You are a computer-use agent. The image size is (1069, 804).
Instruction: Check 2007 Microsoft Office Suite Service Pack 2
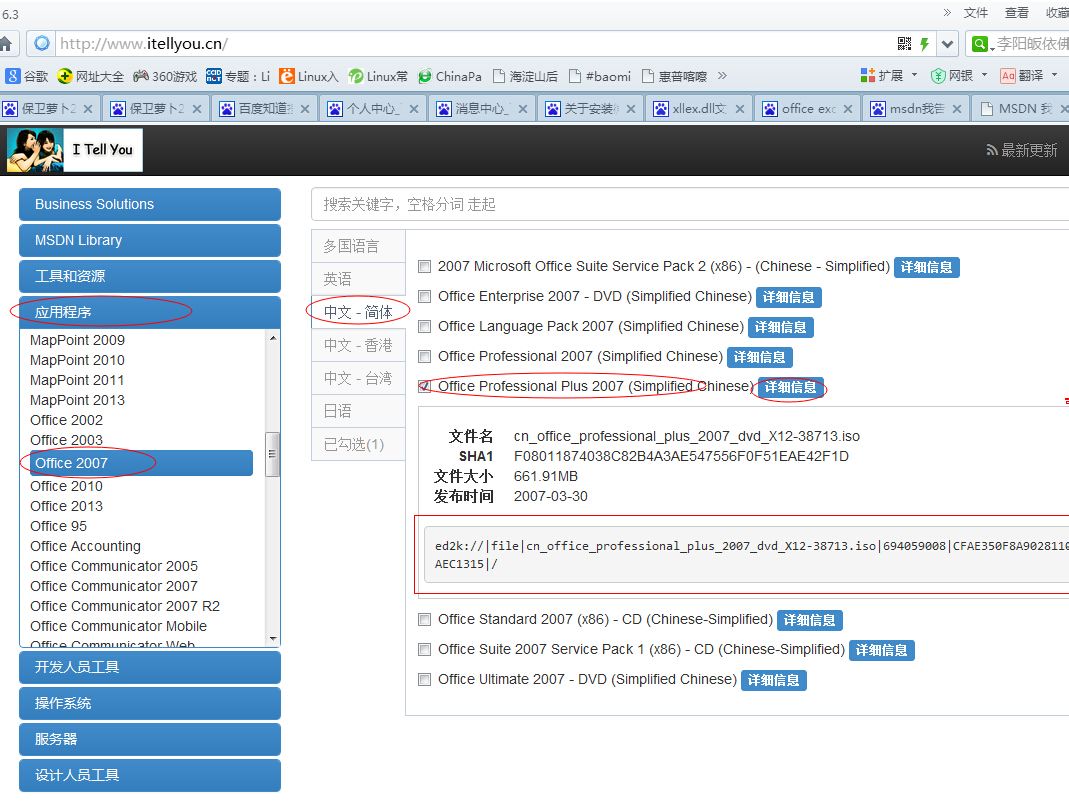pyautogui.click(x=424, y=267)
